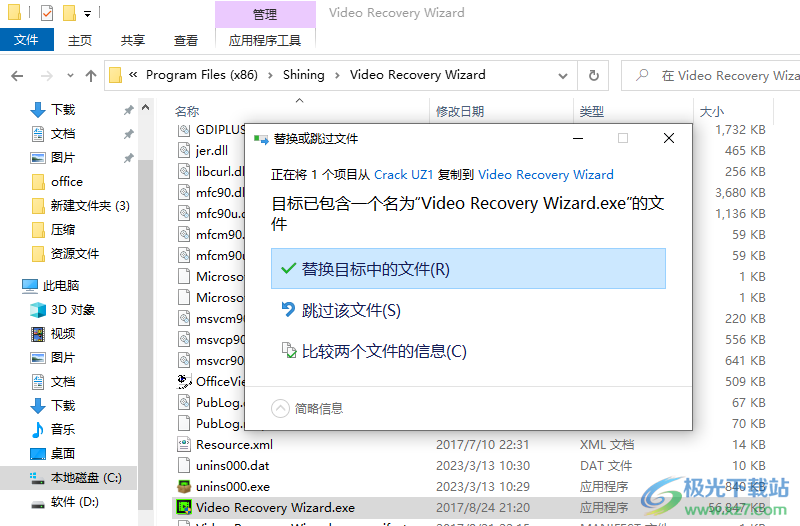
Task: Switch to the 查看 (View) tab
Action: pyautogui.click(x=186, y=40)
